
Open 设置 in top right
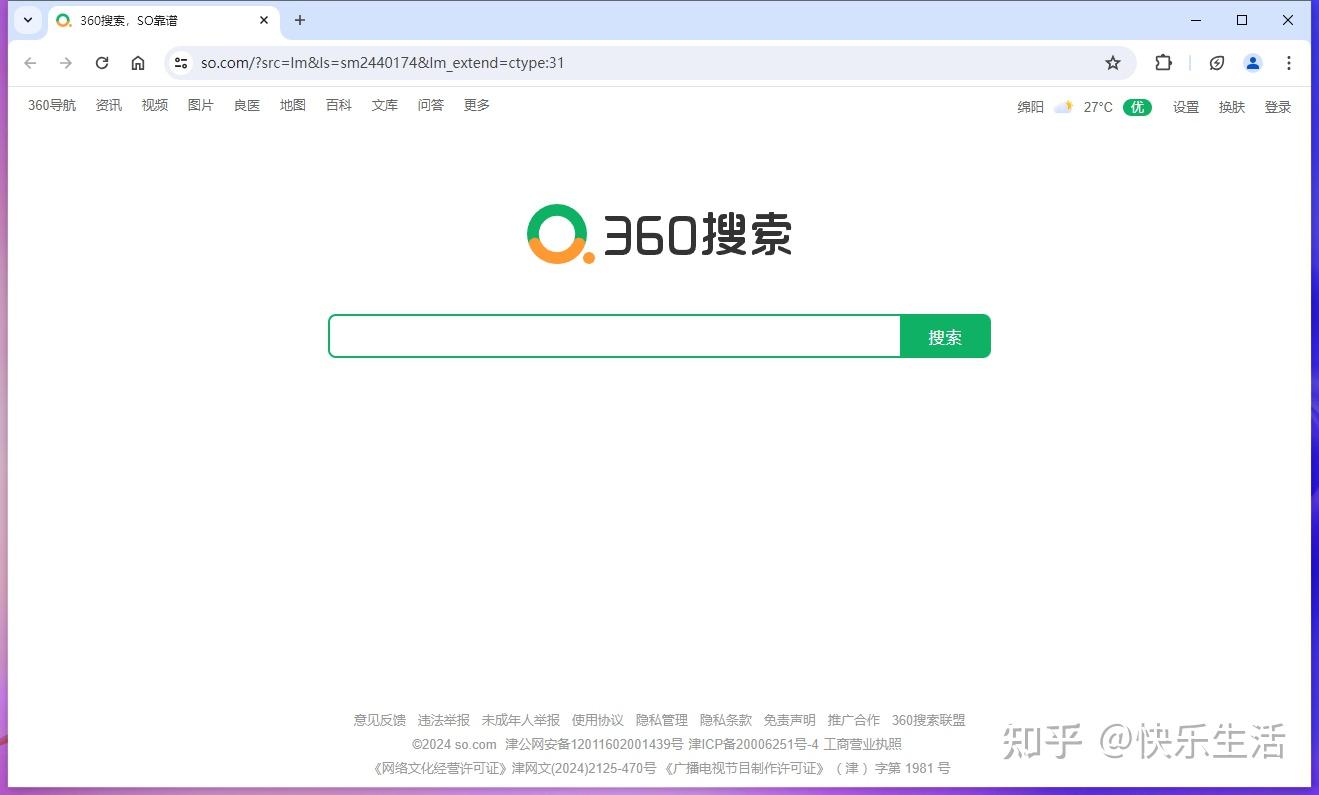[x=1186, y=107]
